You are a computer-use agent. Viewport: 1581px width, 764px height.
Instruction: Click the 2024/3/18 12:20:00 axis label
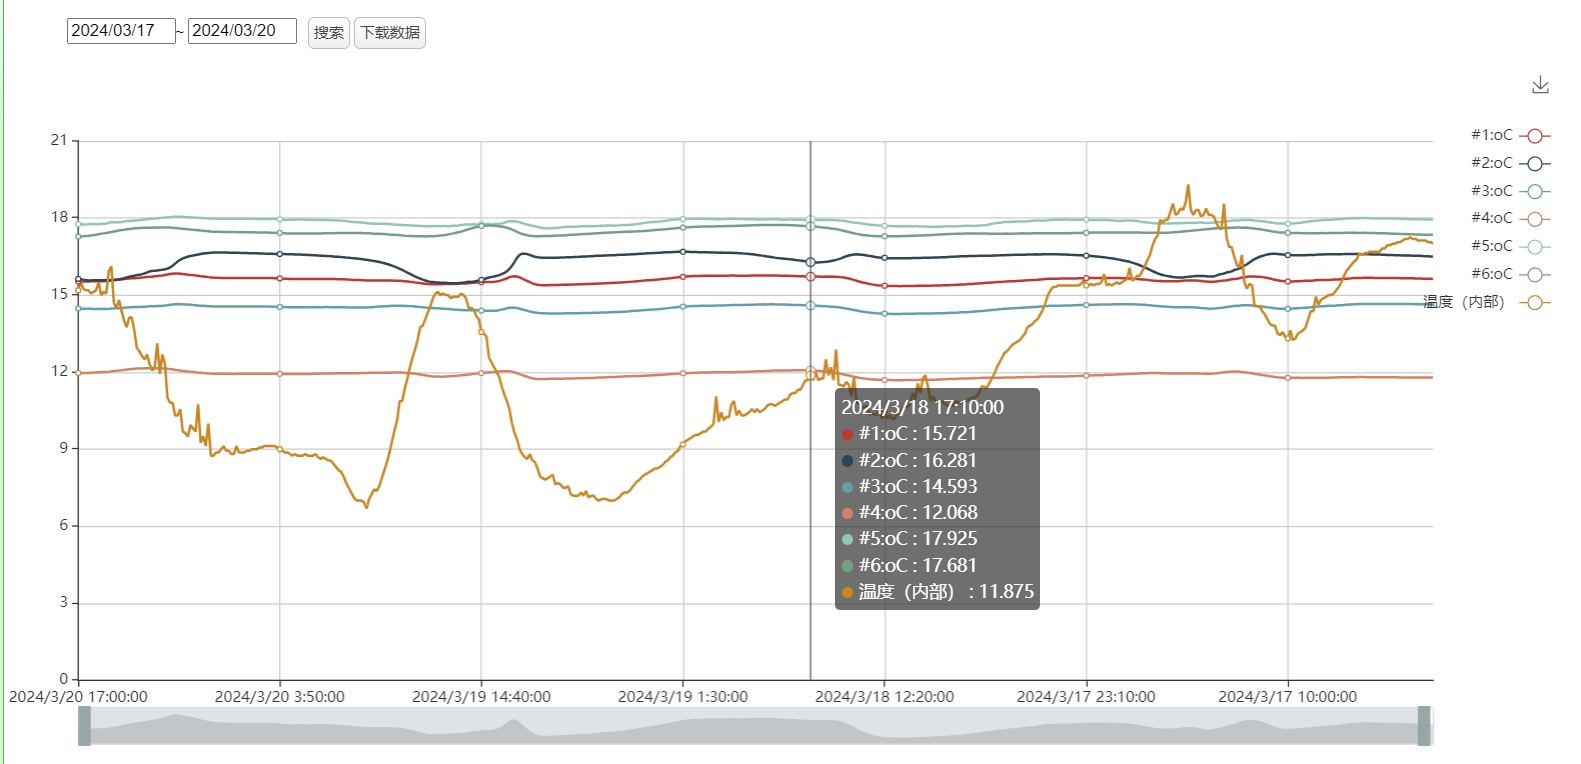884,697
